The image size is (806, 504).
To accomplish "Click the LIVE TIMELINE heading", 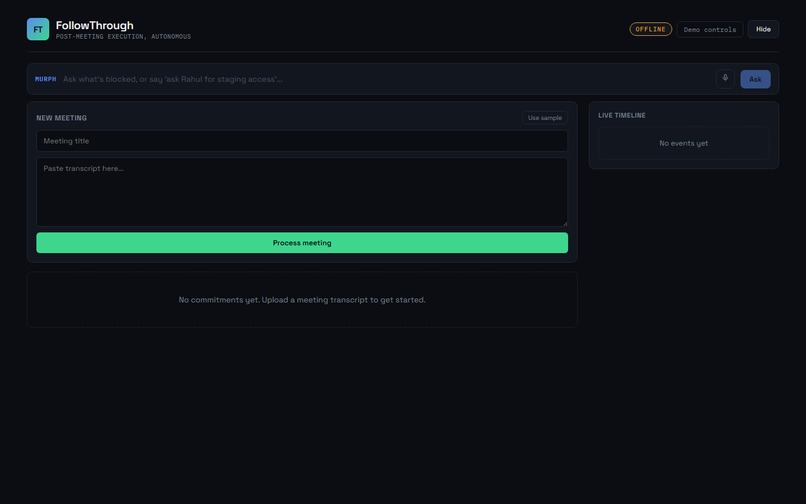I will [621, 115].
